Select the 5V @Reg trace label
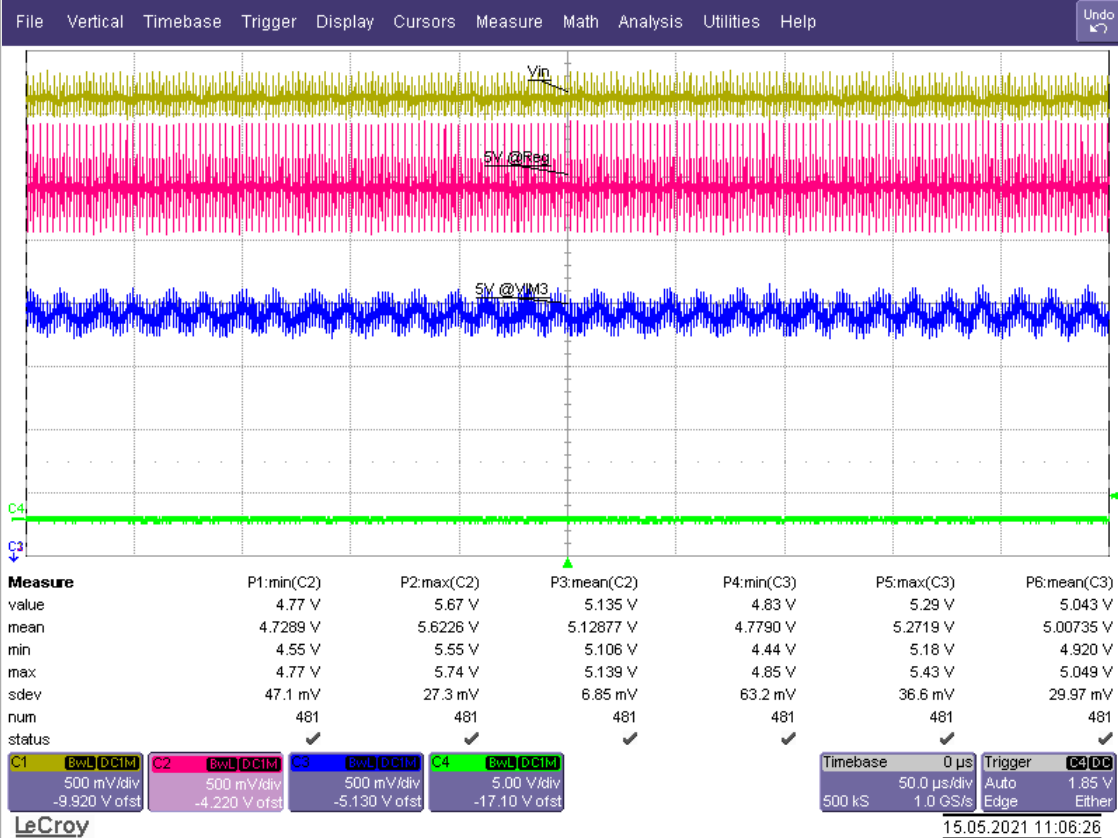This screenshot has width=1118, height=838. click(516, 157)
